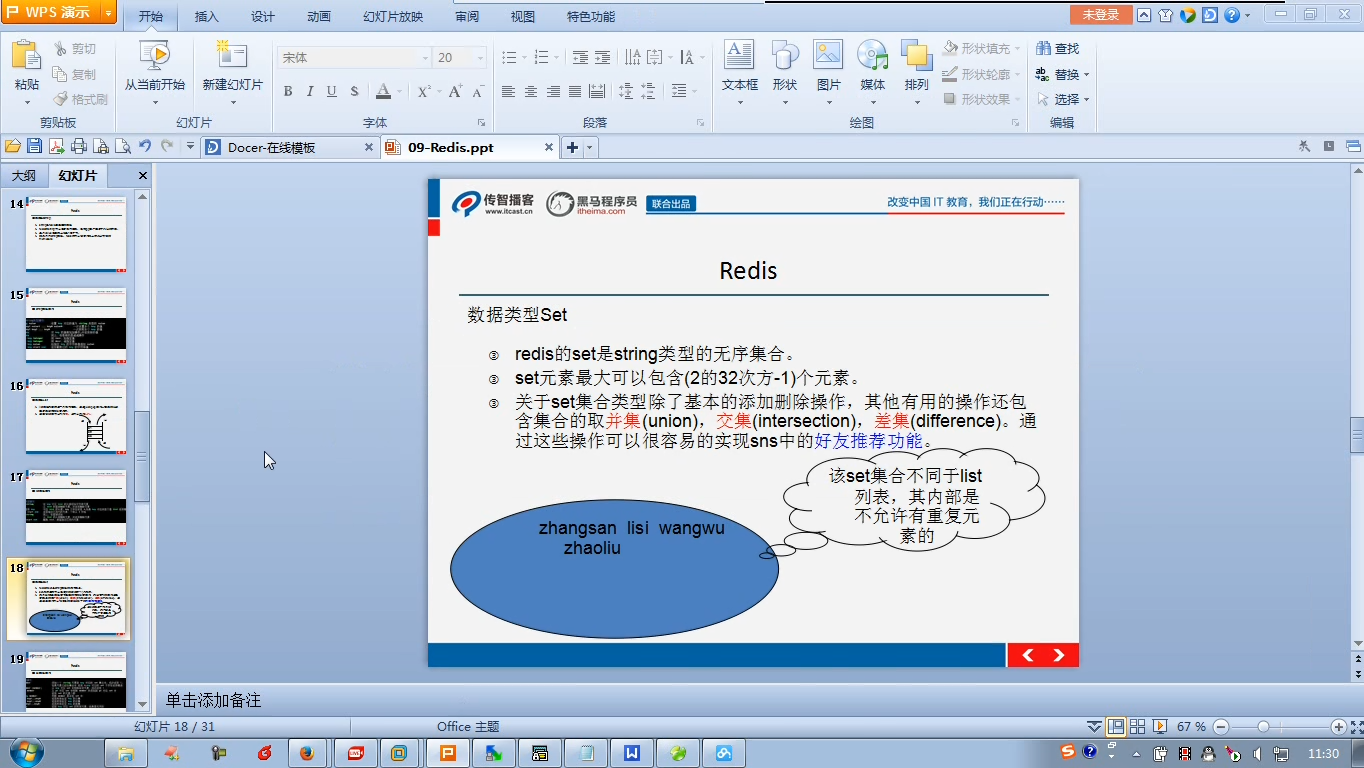This screenshot has height=768, width=1364.
Task: Align text left in paragraph group
Action: (508, 91)
